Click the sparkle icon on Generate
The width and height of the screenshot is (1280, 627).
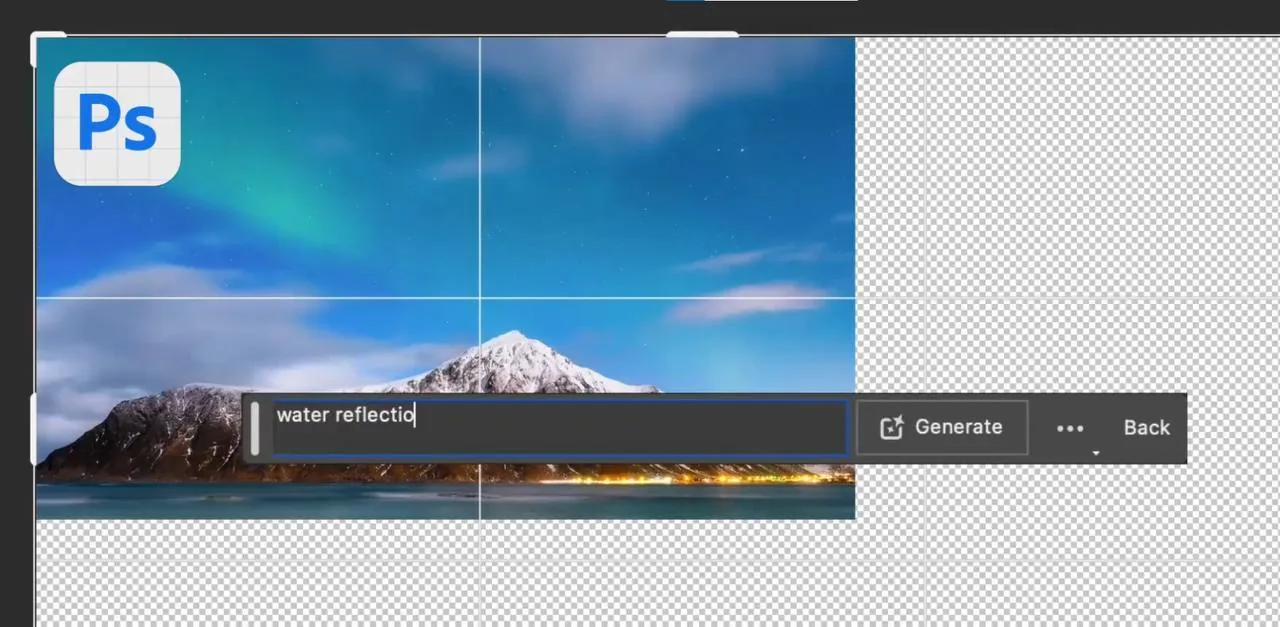(891, 428)
